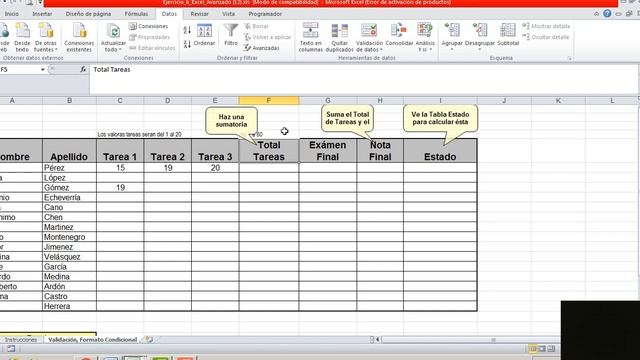Select column I header
Viewport: 640px width, 360px height.
pos(440,100)
